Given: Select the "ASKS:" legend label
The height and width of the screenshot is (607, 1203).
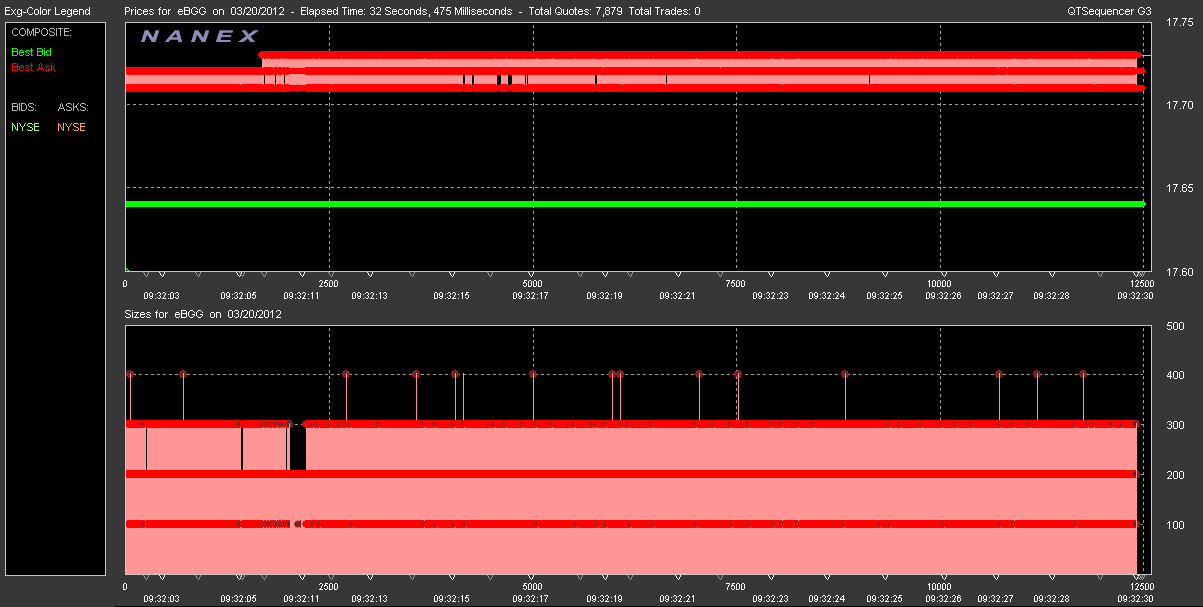Looking at the screenshot, I should coord(73,106).
